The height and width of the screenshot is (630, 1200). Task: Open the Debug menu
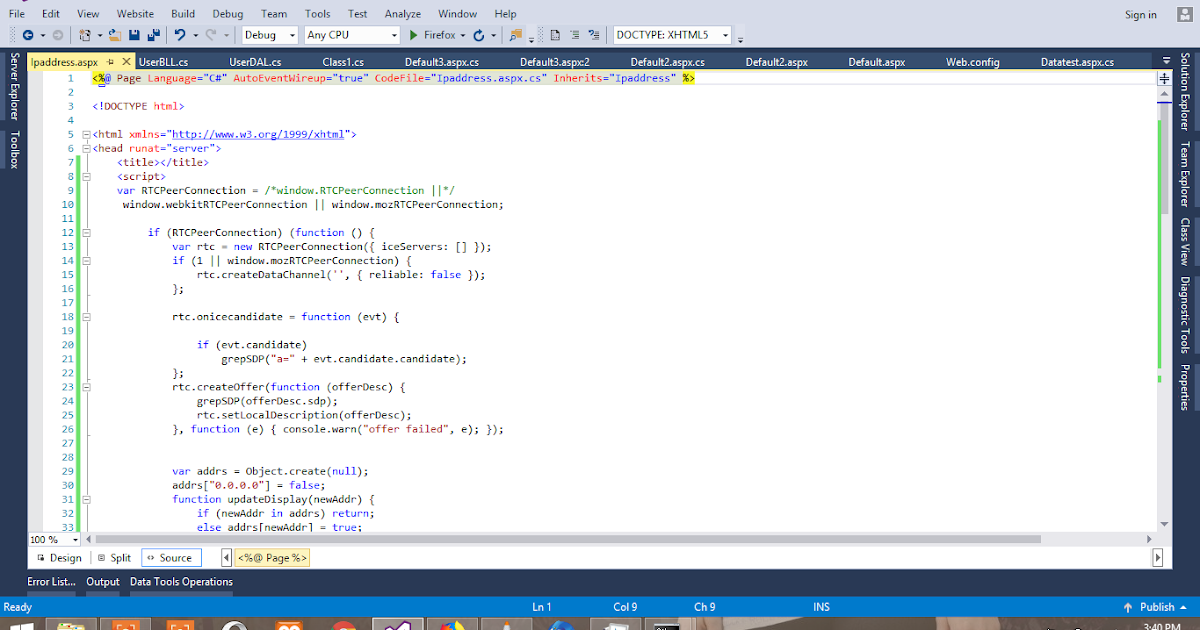pos(227,13)
